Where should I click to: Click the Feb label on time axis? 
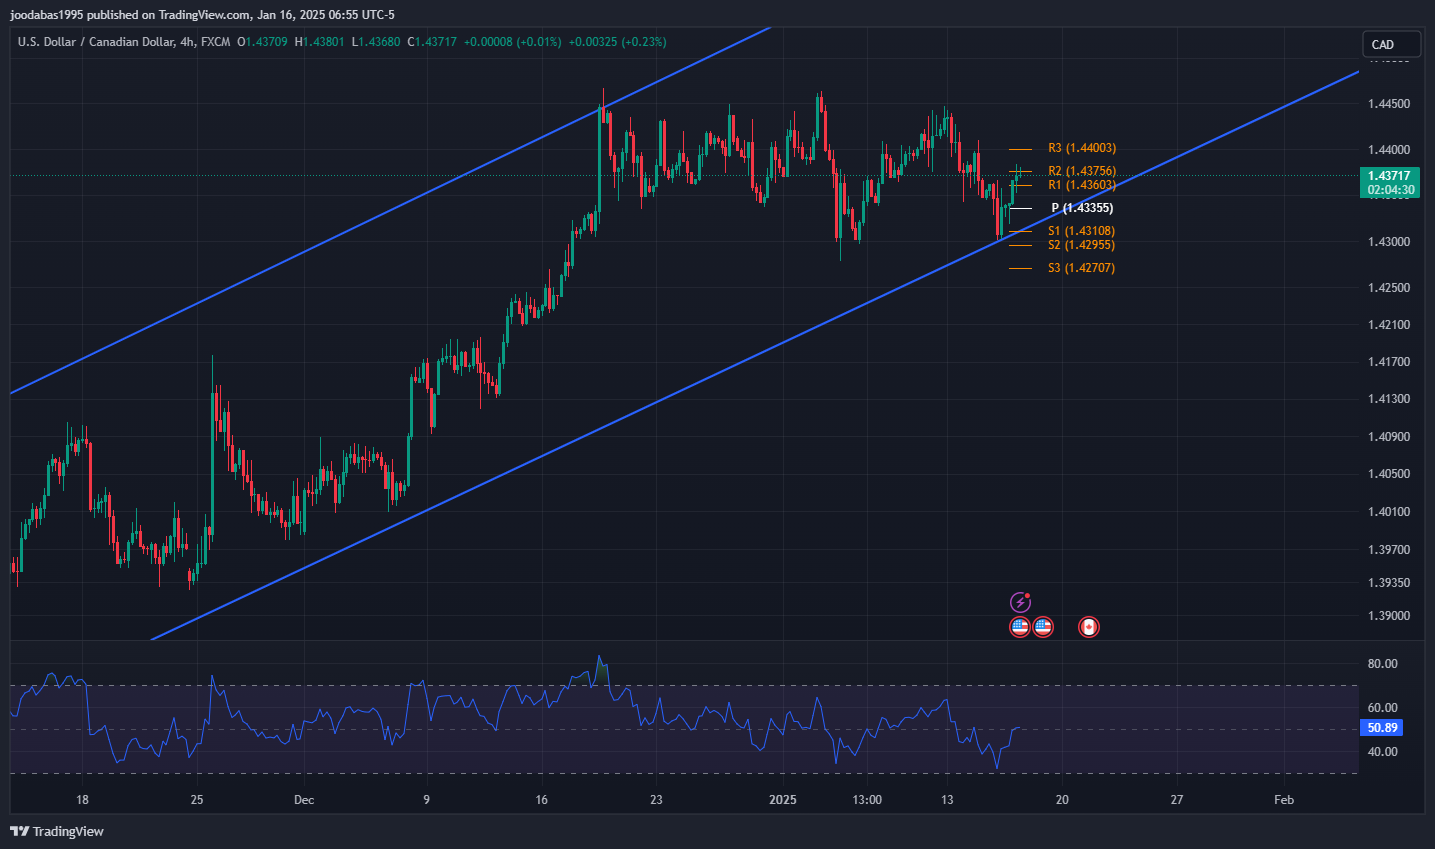1284,799
